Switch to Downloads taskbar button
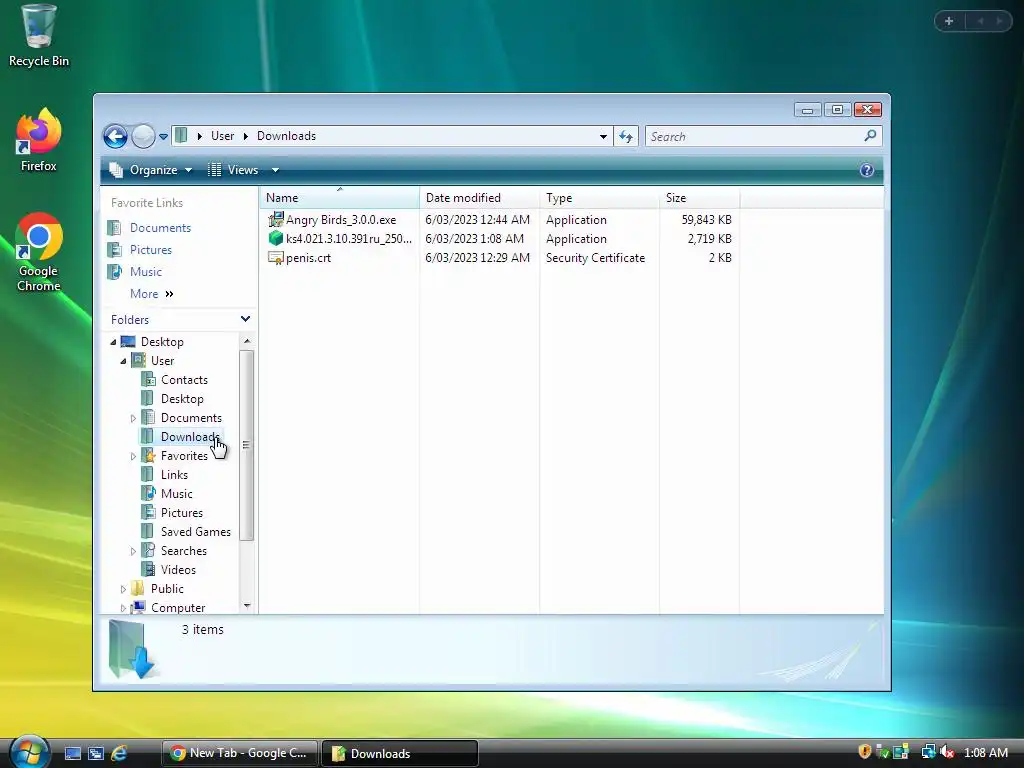Screen dimensions: 1024x768 [400, 754]
